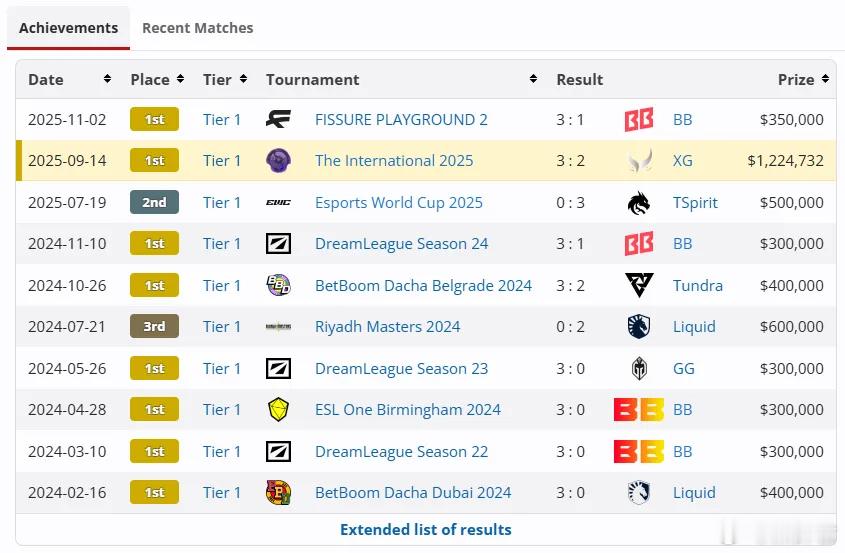Viewport: 845px width, 553px height.
Task: Sort table by Tournament column arrows
Action: point(533,79)
